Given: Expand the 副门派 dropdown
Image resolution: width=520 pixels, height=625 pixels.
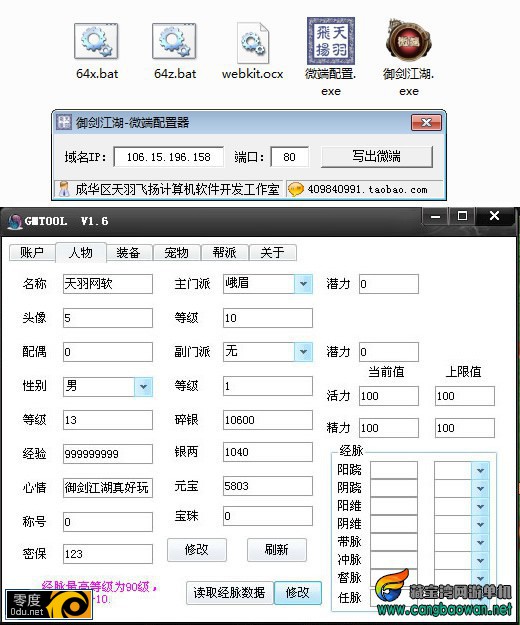Looking at the screenshot, I should coord(303,352).
